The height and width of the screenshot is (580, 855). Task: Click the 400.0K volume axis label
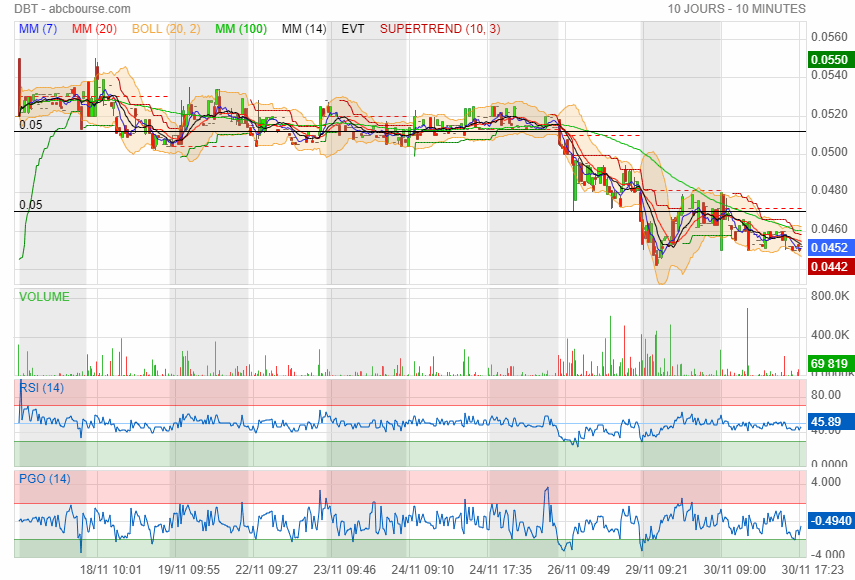pos(830,335)
